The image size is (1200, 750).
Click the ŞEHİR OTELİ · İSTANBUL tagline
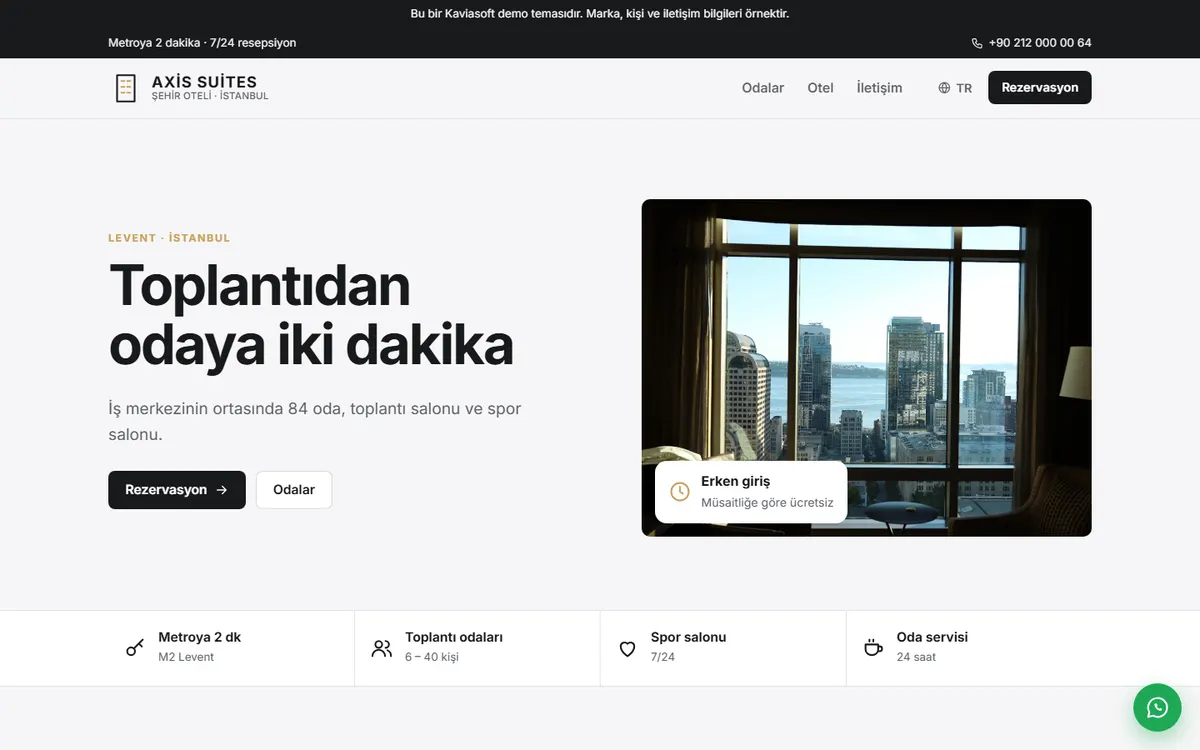point(210,96)
